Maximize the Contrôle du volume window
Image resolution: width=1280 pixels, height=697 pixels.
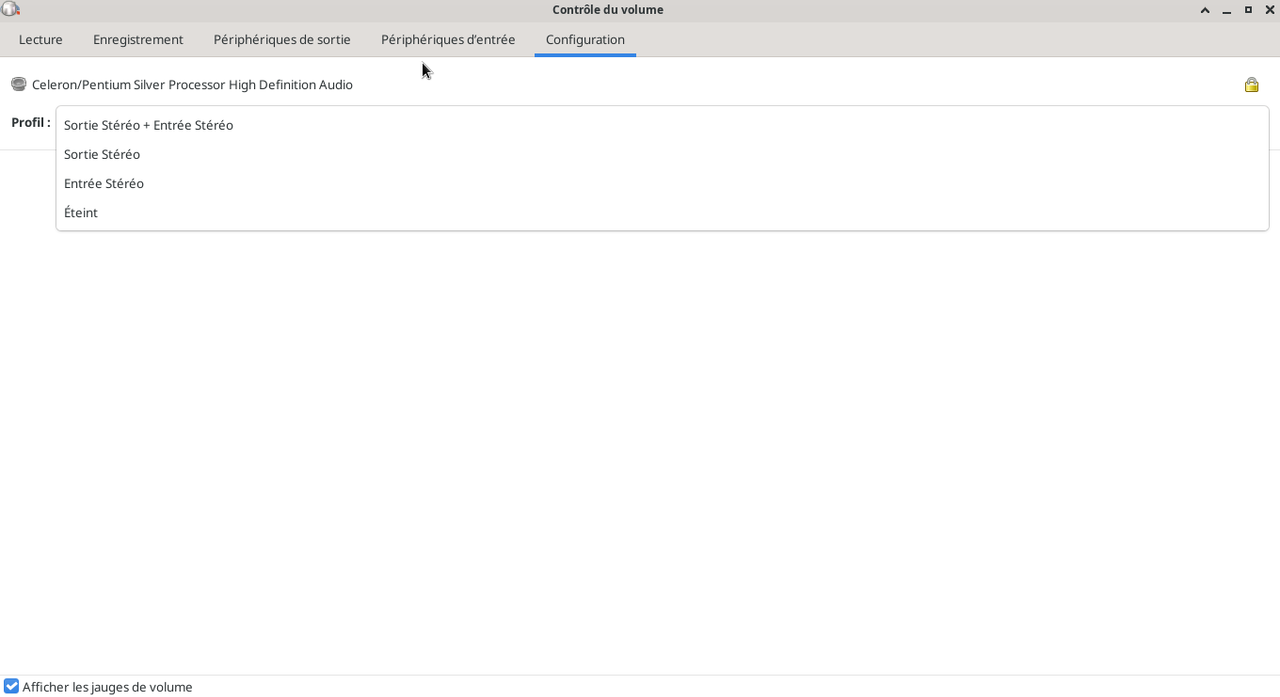pyautogui.click(x=1248, y=10)
